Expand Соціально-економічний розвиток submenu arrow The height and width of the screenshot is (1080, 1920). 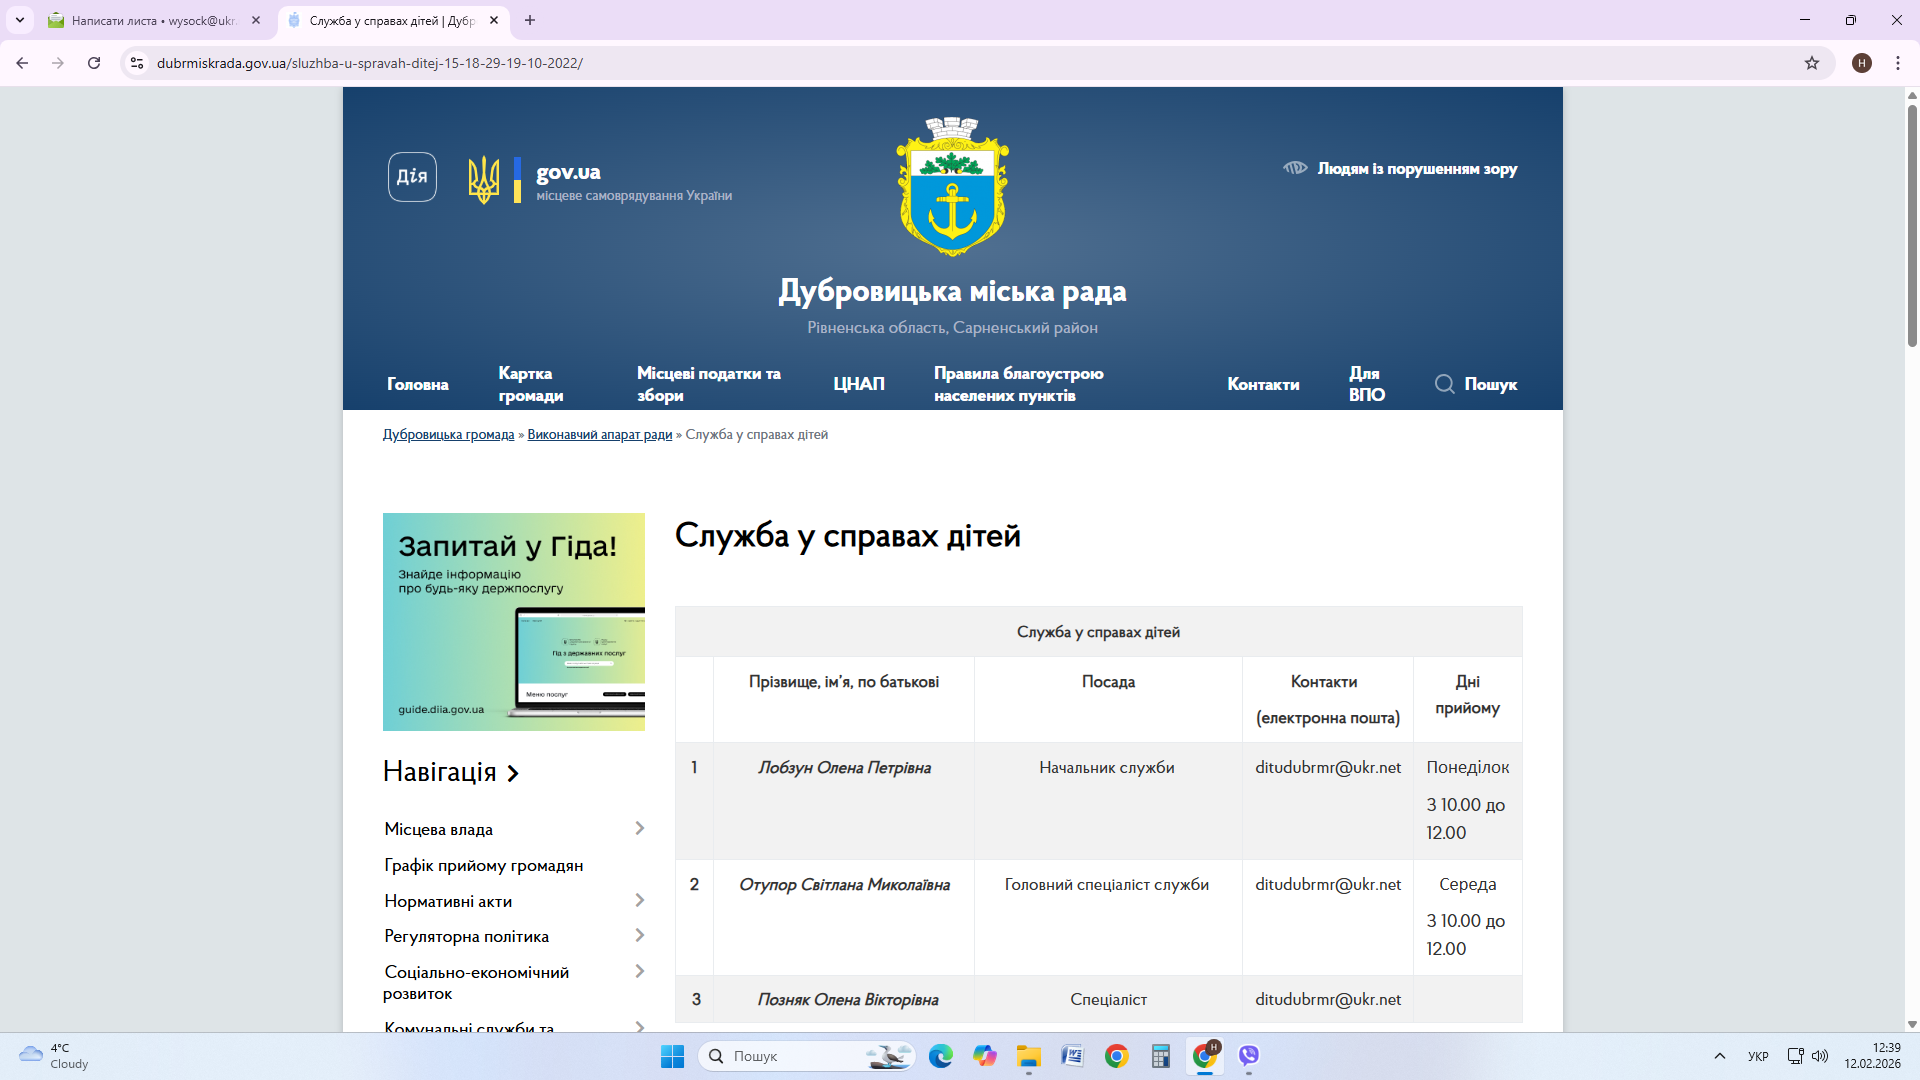(x=640, y=971)
